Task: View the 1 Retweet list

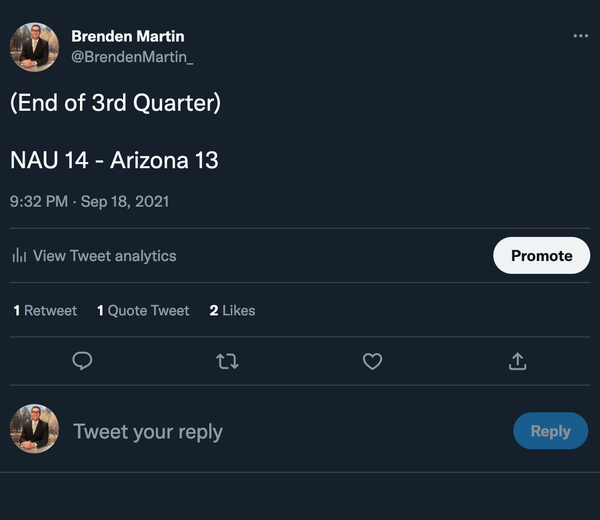Action: 45,311
